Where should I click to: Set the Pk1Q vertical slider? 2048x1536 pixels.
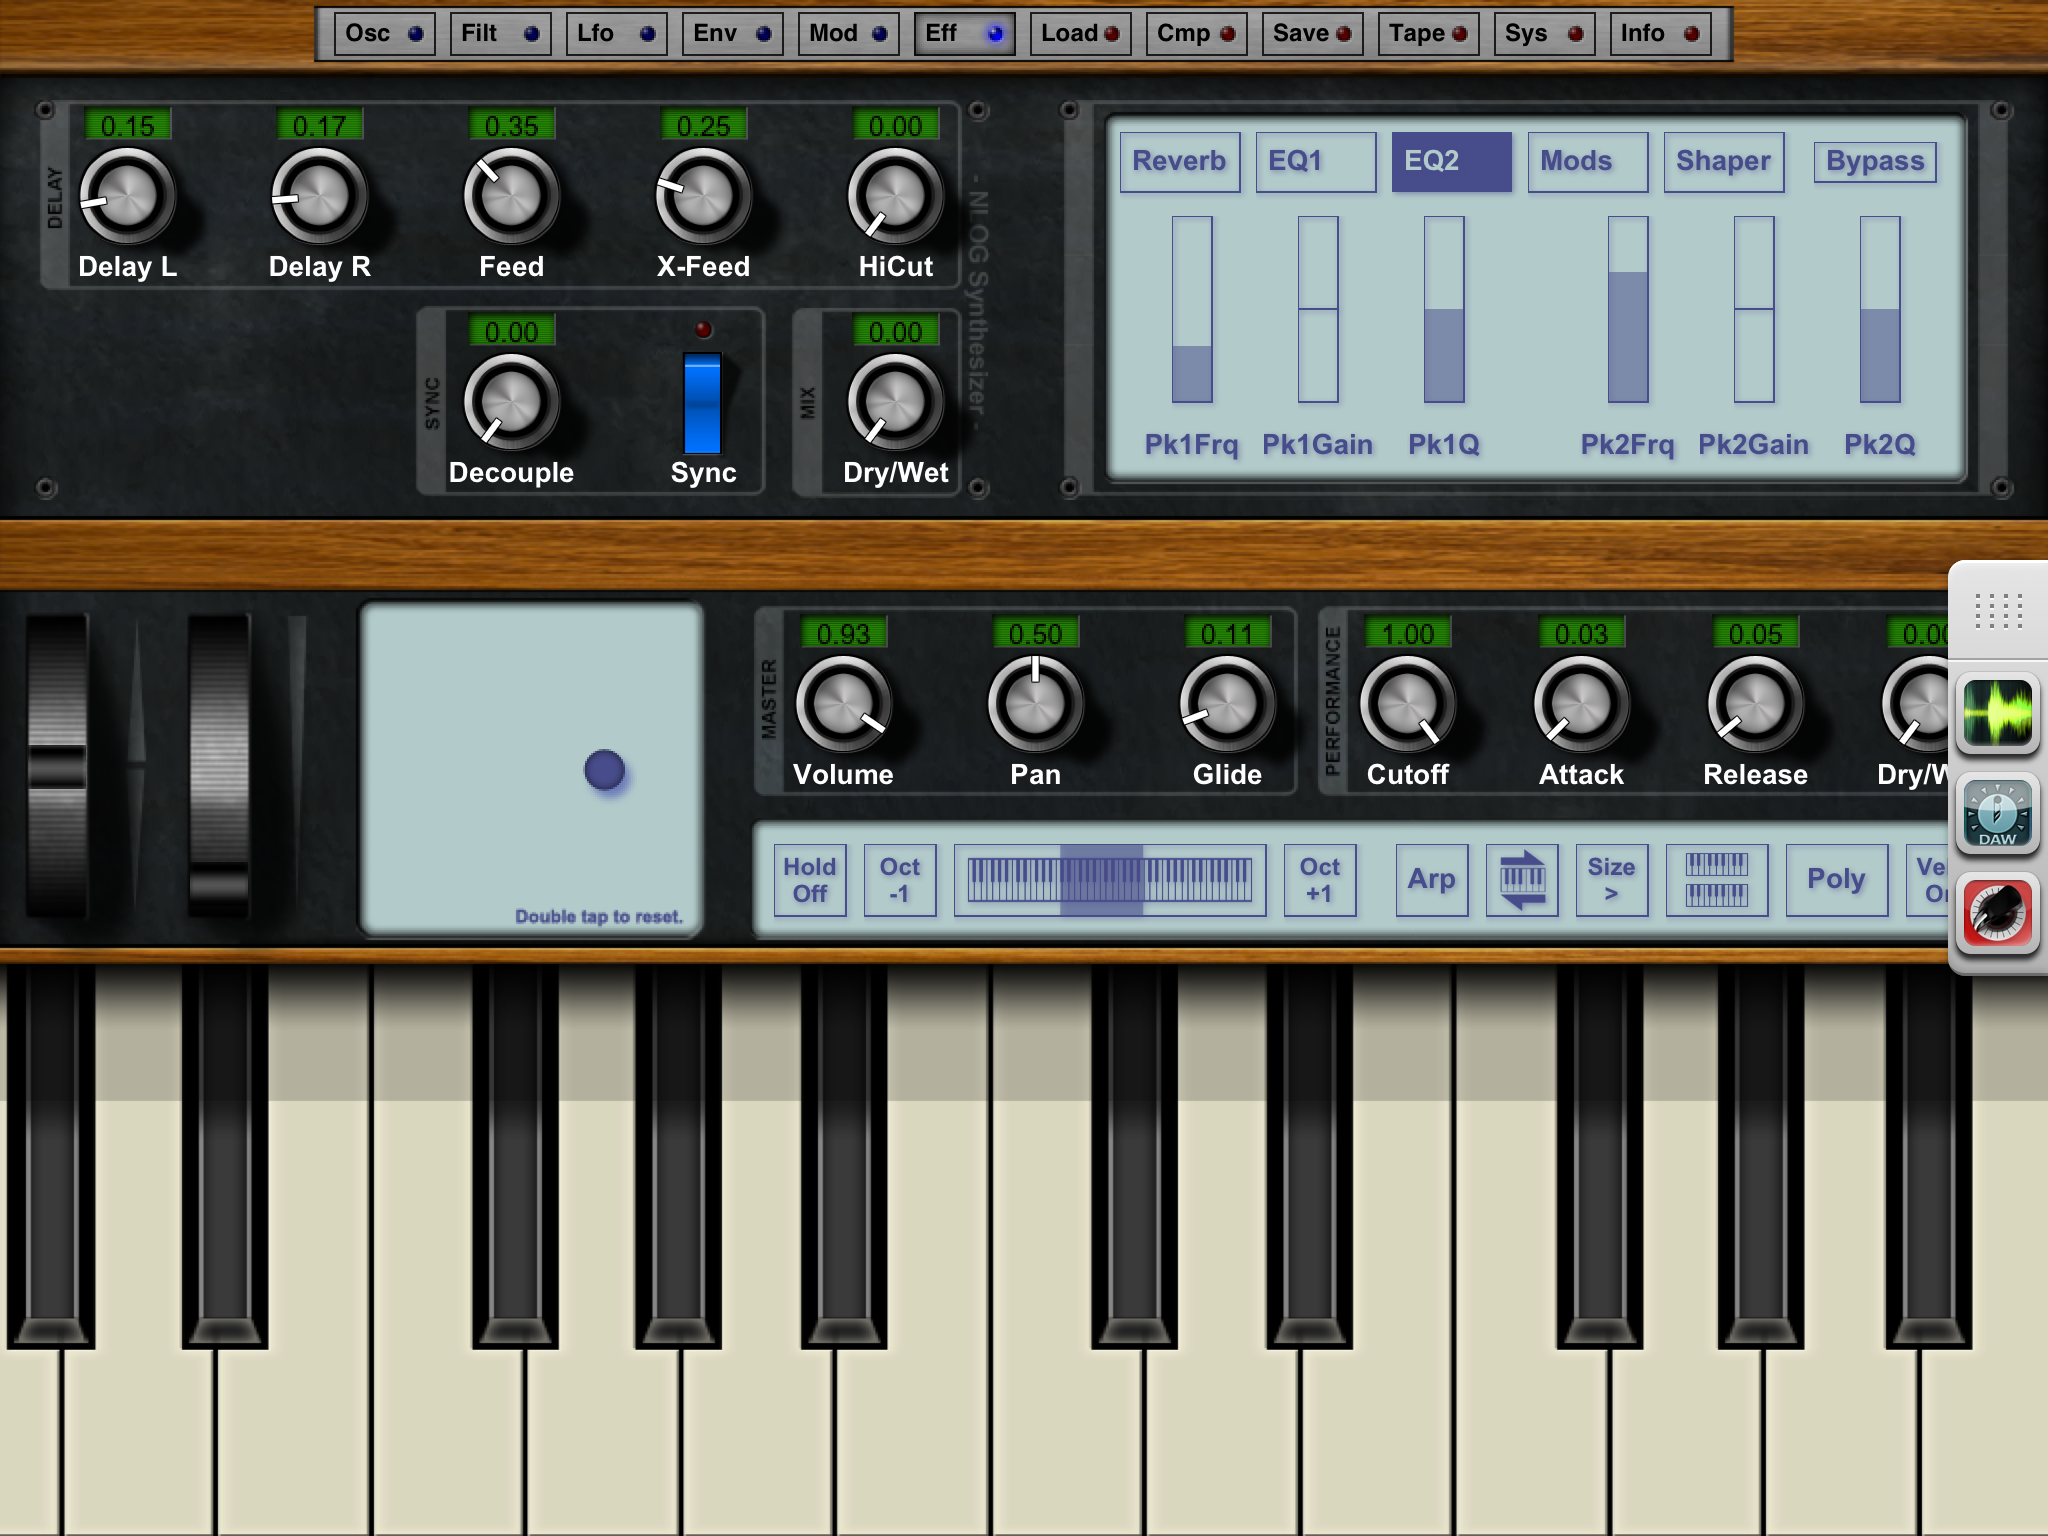(x=1444, y=309)
